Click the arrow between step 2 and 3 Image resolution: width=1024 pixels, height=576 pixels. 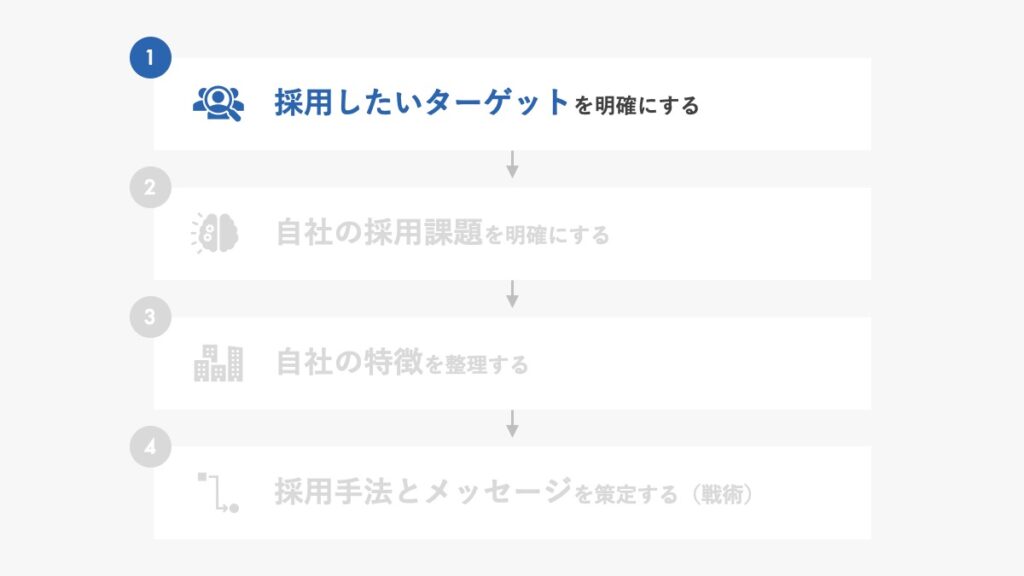(512, 294)
